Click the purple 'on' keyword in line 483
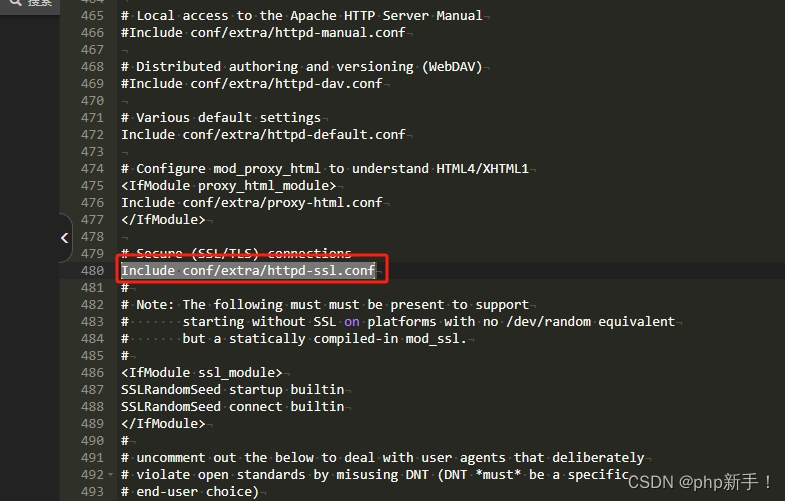This screenshot has height=501, width=785. pos(351,322)
